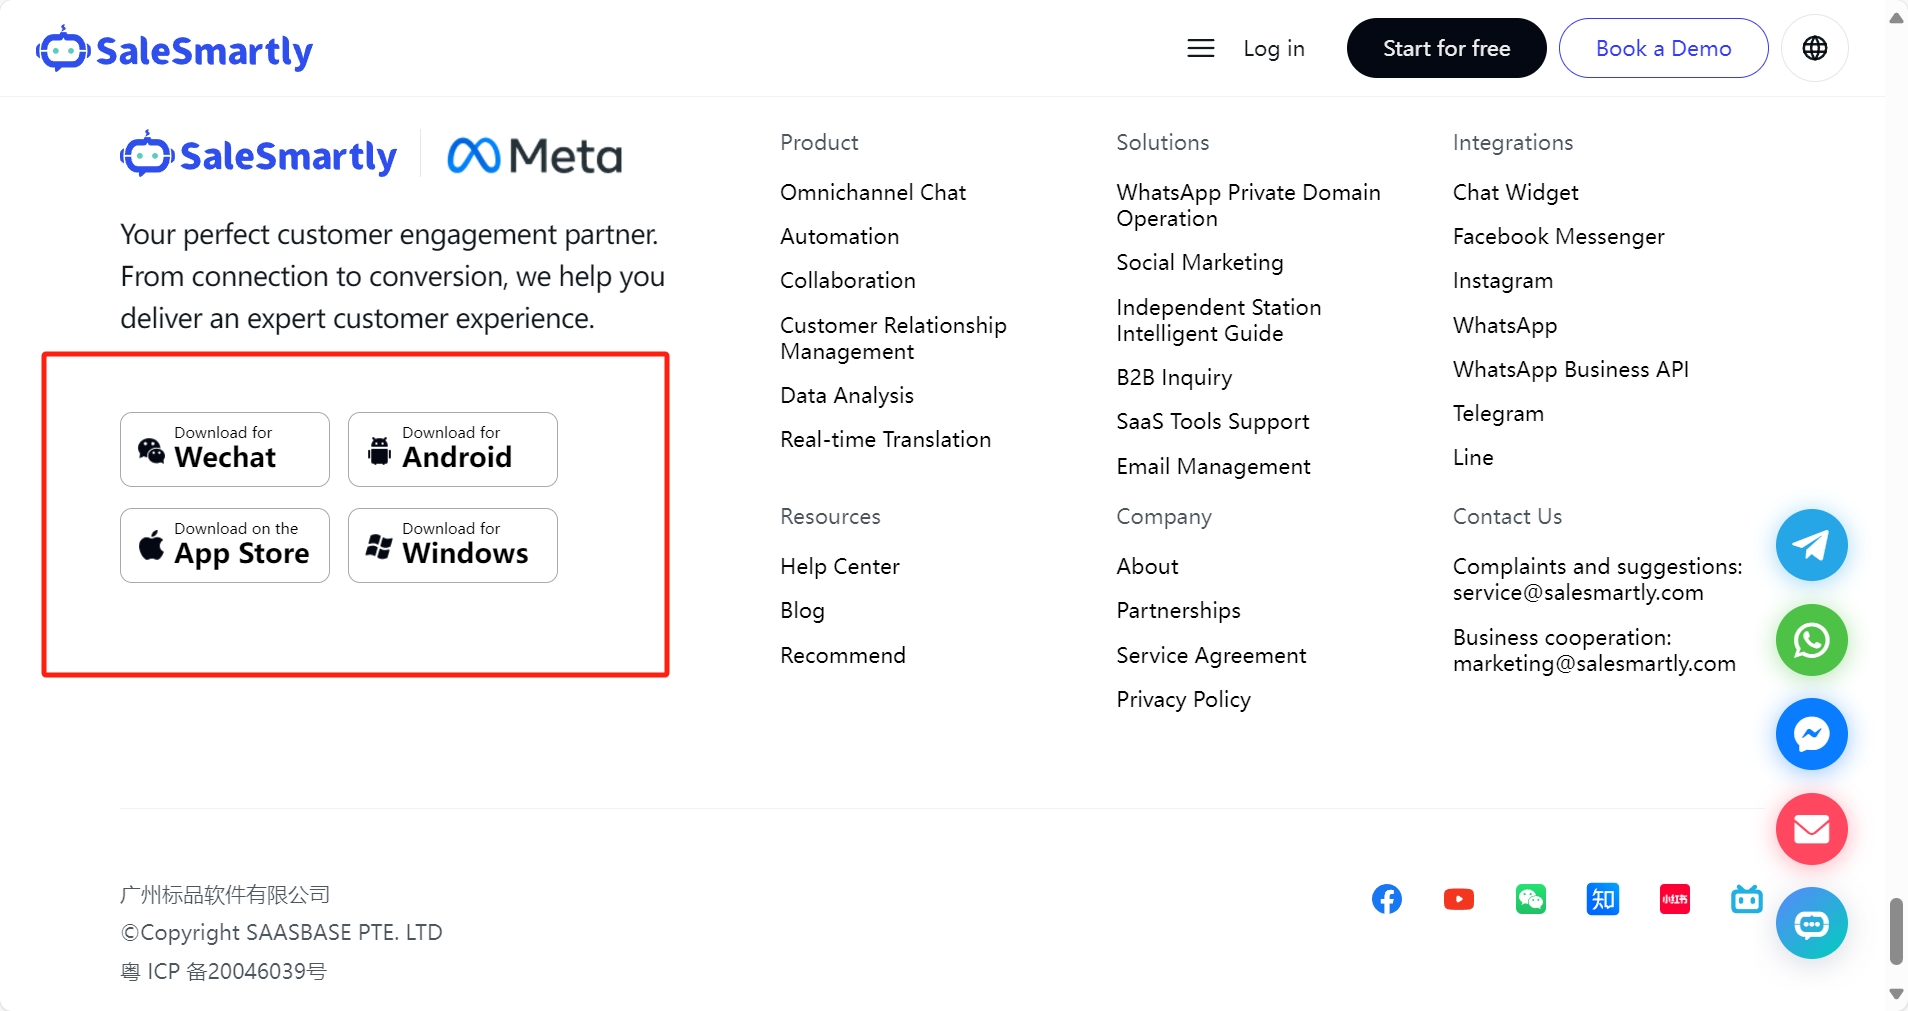This screenshot has height=1011, width=1908.
Task: Visit the Facebook page via footer icon
Action: tap(1386, 899)
